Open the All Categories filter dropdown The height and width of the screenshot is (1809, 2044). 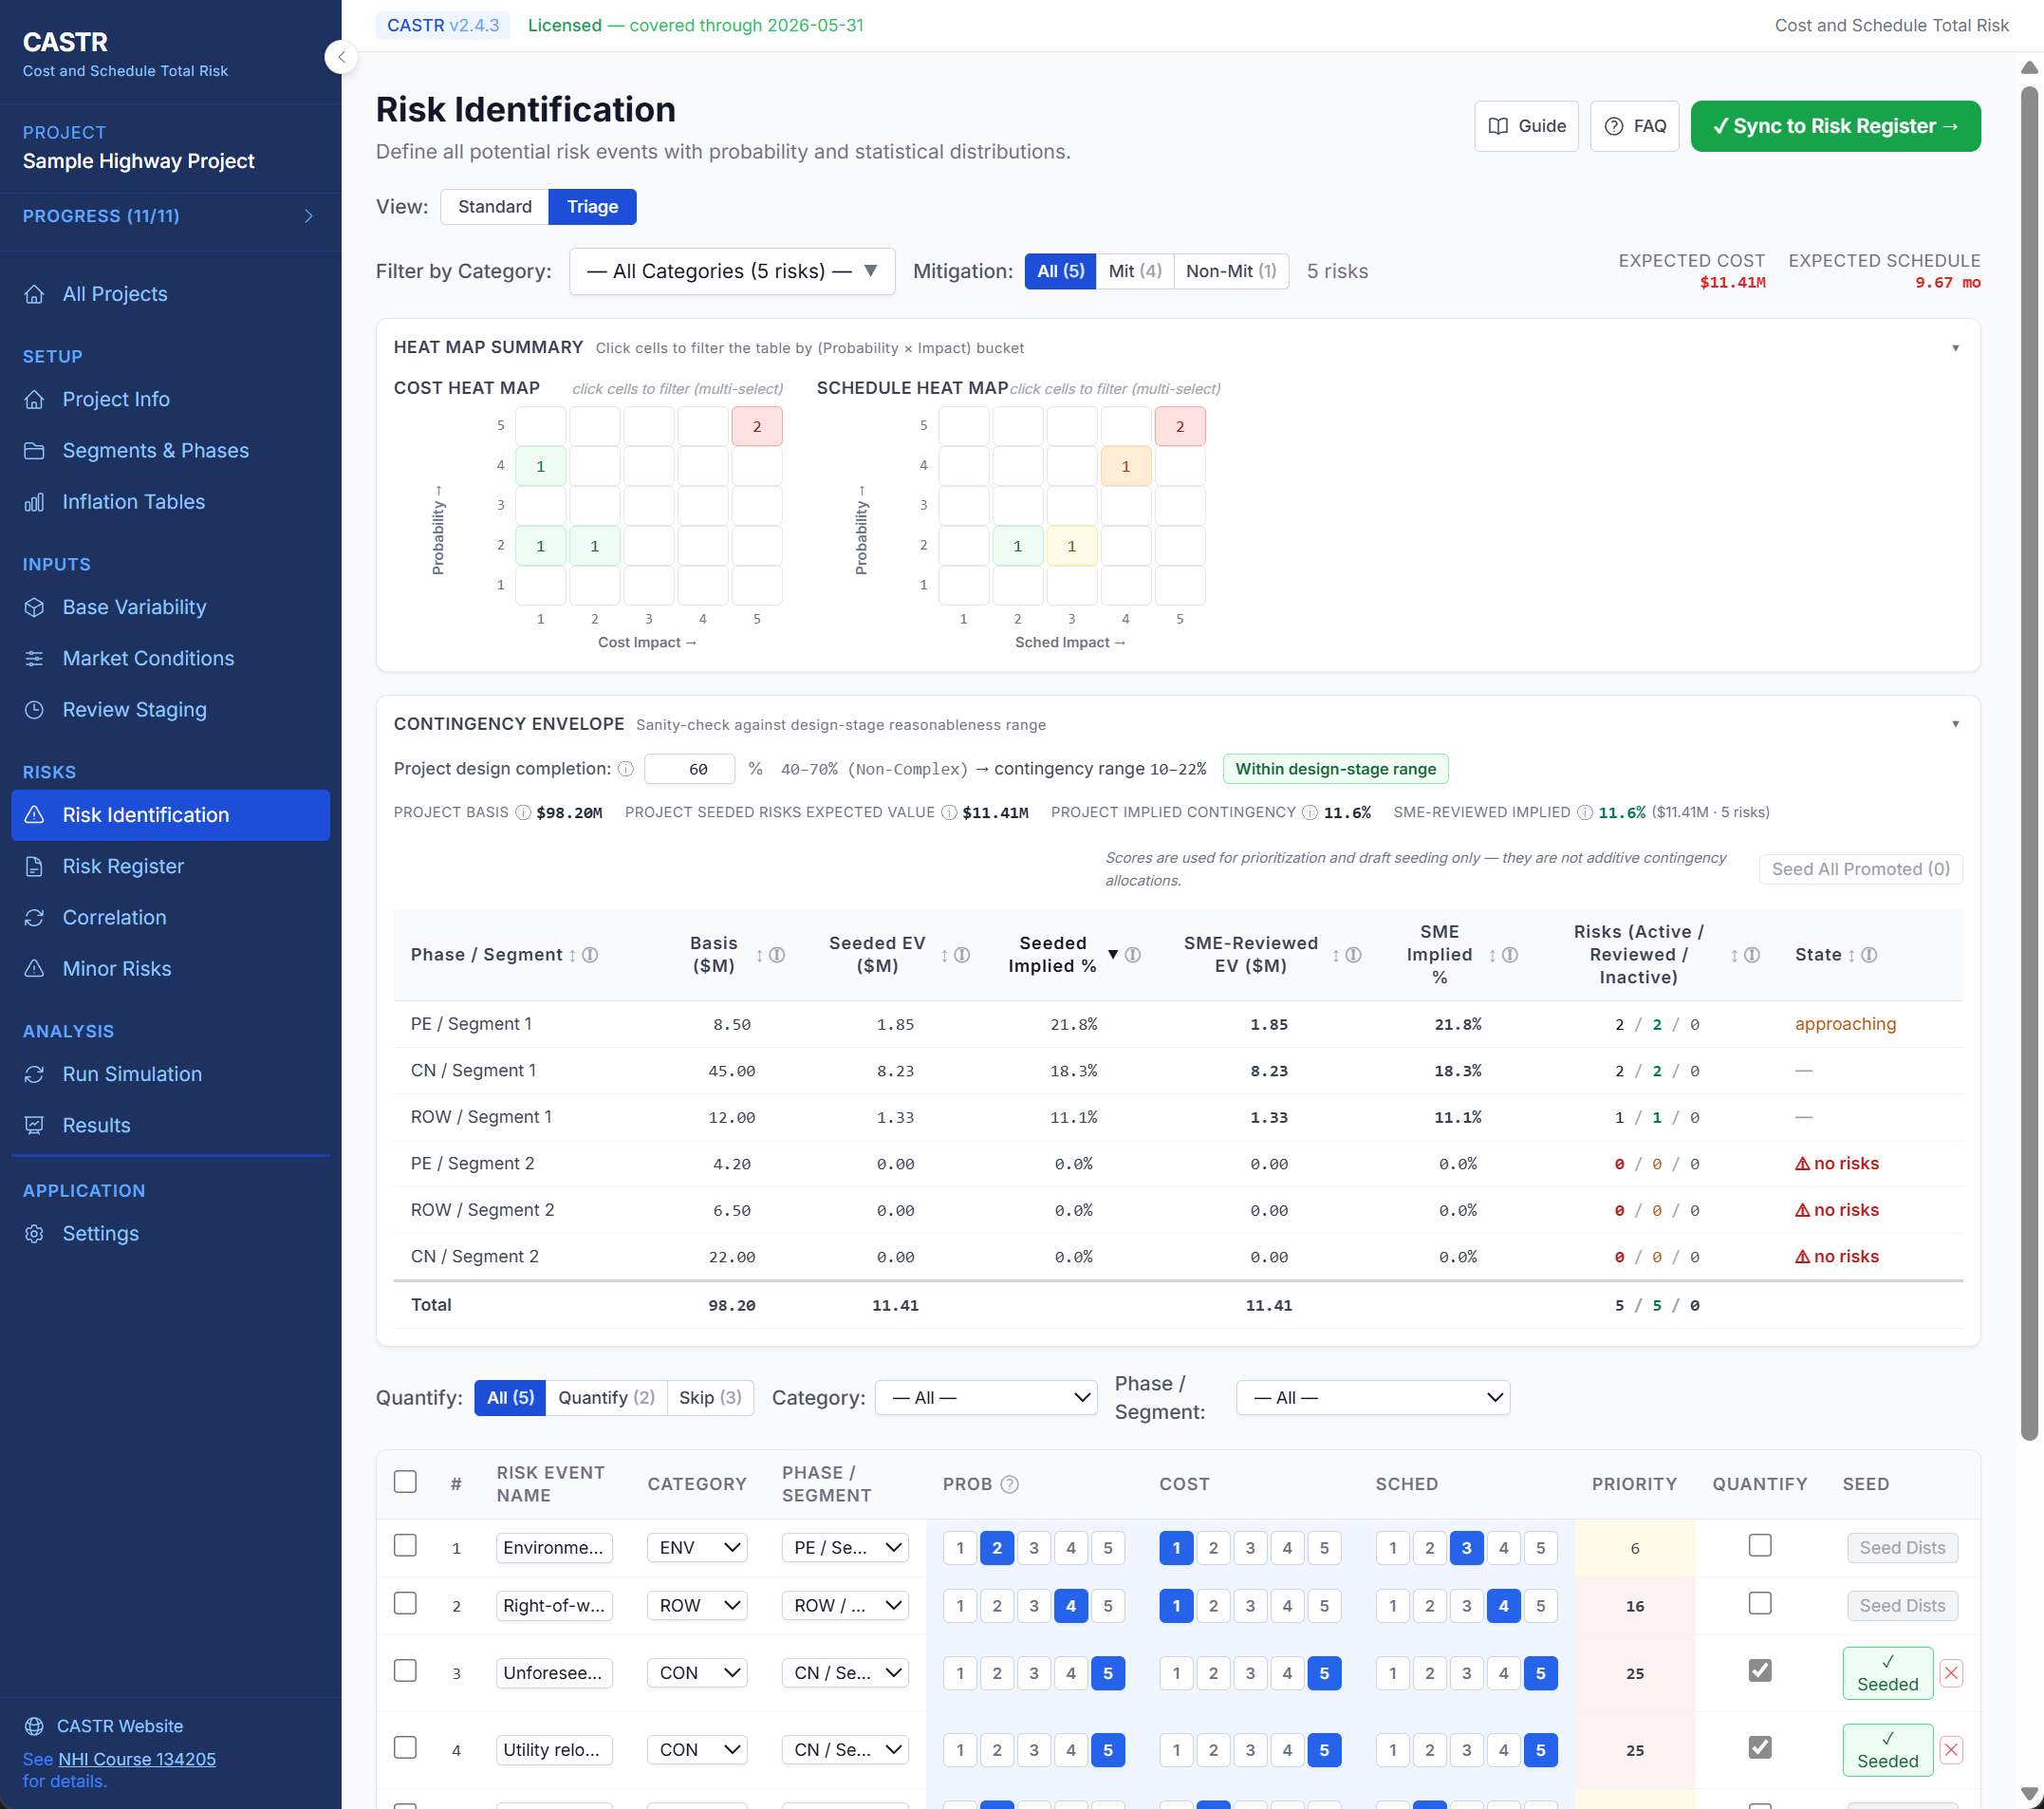pos(731,271)
